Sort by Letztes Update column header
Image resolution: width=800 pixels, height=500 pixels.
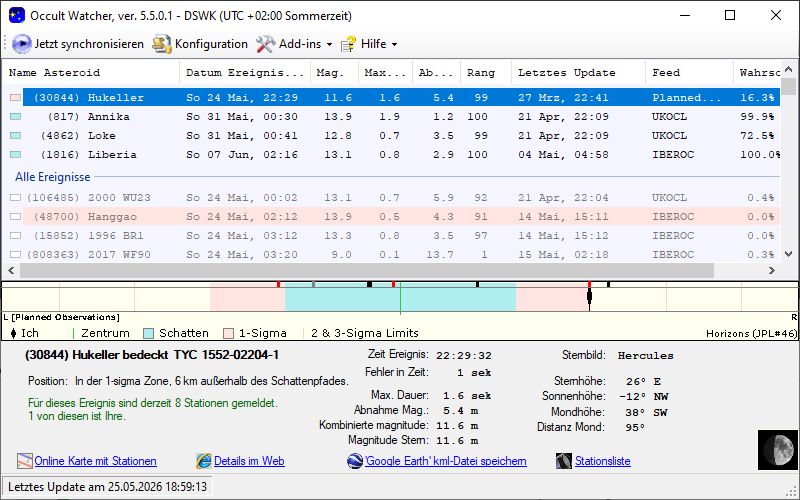tap(579, 73)
